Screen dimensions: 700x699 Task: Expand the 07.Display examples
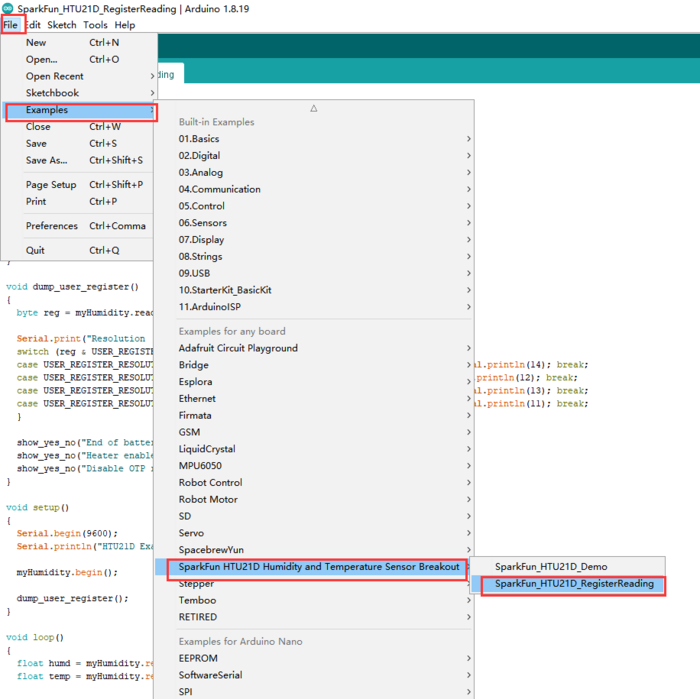[314, 240]
